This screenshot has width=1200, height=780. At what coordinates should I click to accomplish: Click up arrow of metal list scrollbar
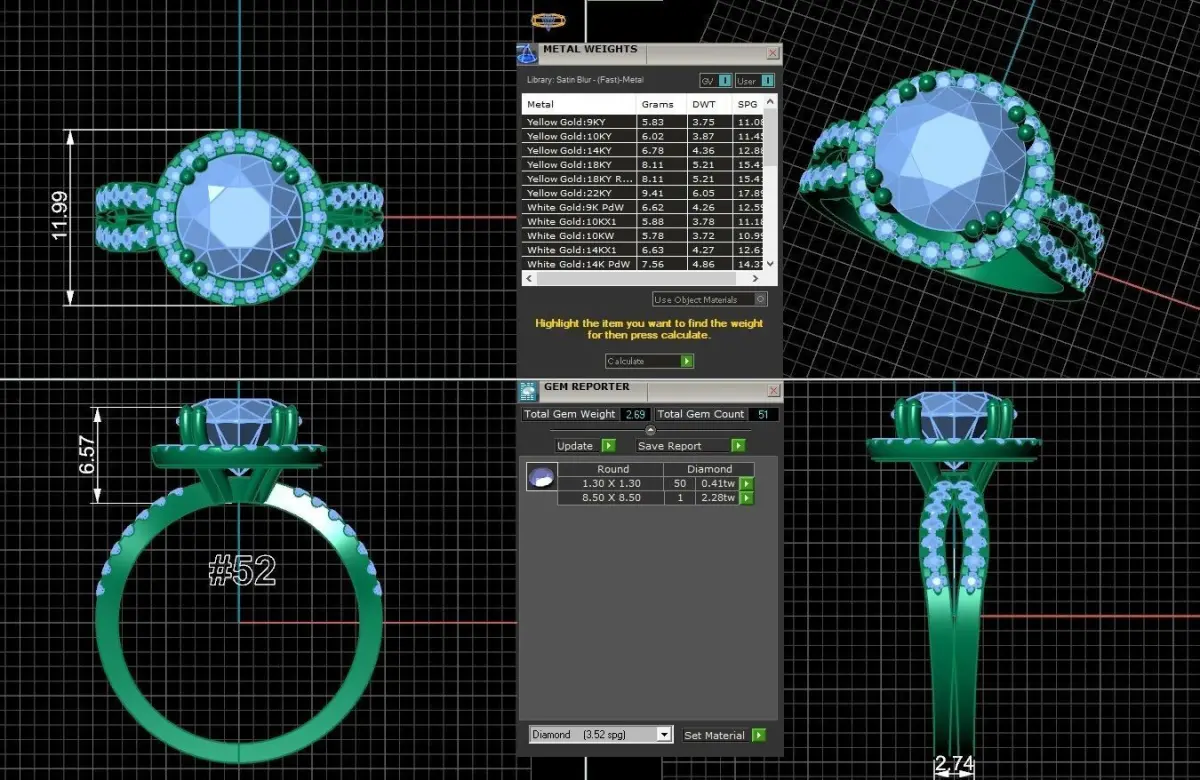tap(770, 102)
